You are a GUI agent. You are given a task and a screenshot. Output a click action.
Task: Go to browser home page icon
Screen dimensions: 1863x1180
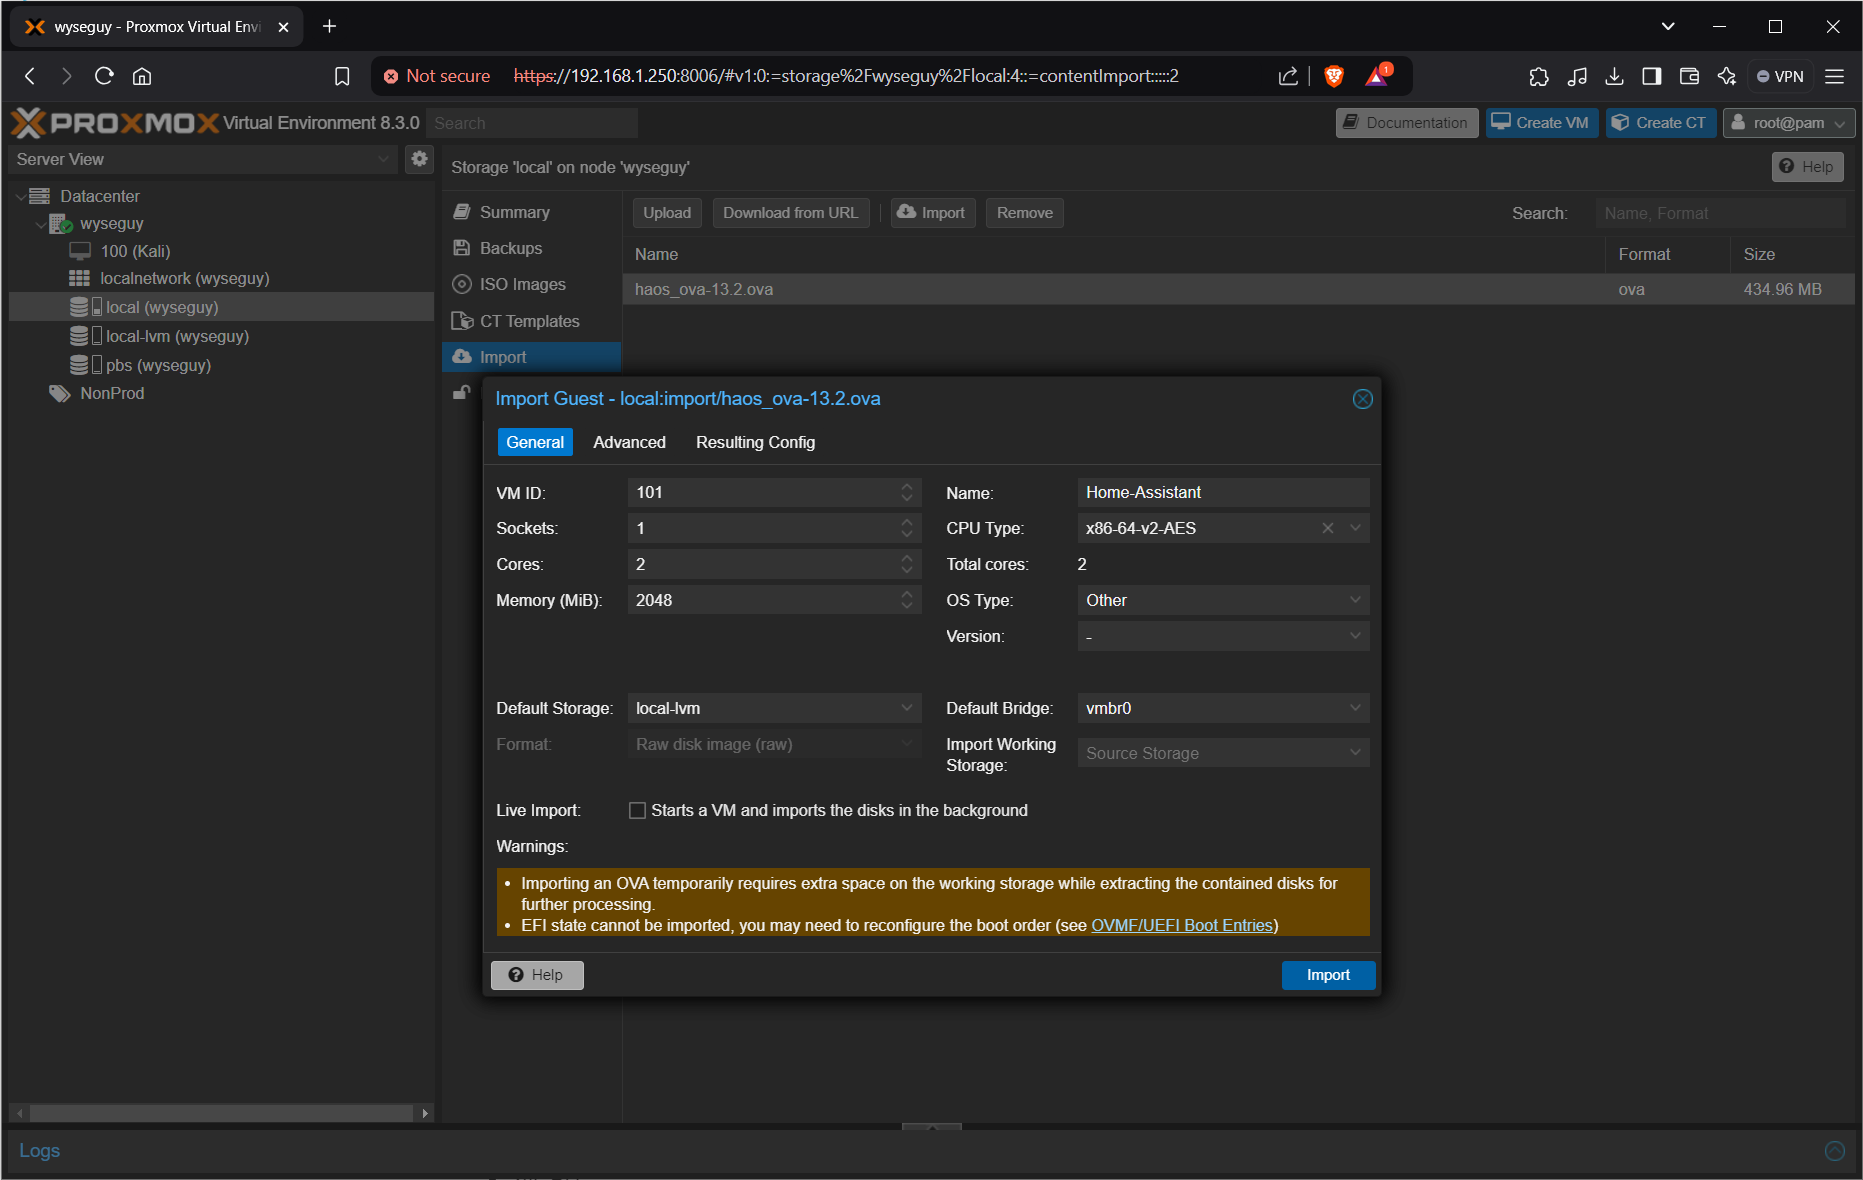coord(142,76)
